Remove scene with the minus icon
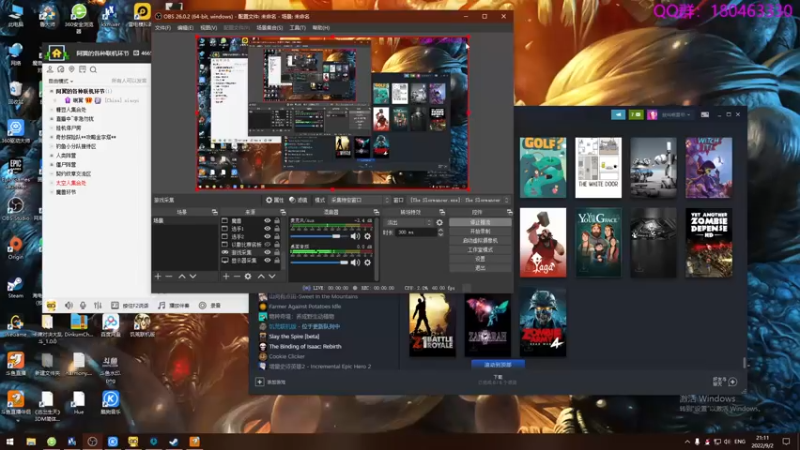The height and width of the screenshot is (450, 800). pos(169,276)
